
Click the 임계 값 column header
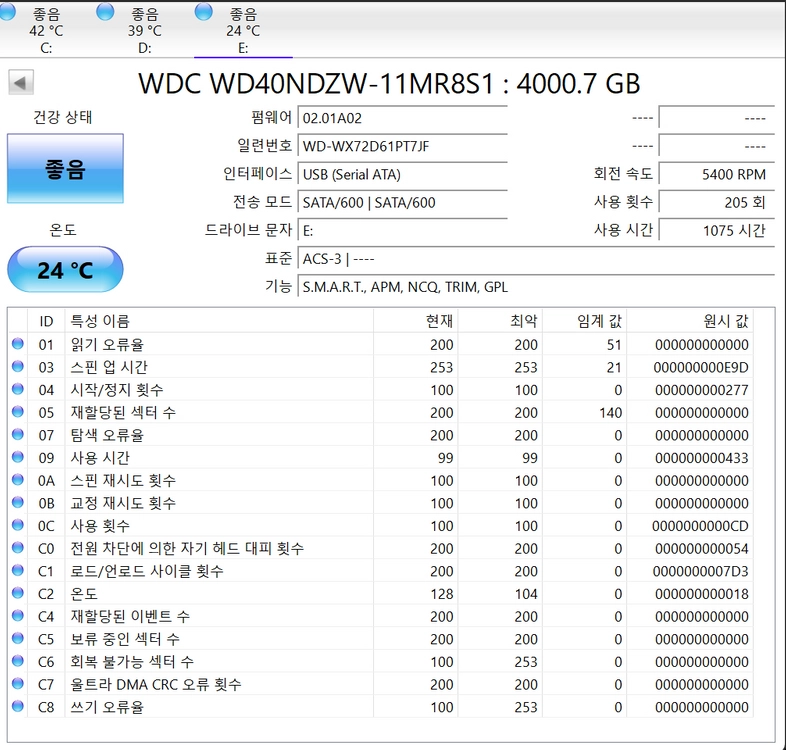(584, 321)
